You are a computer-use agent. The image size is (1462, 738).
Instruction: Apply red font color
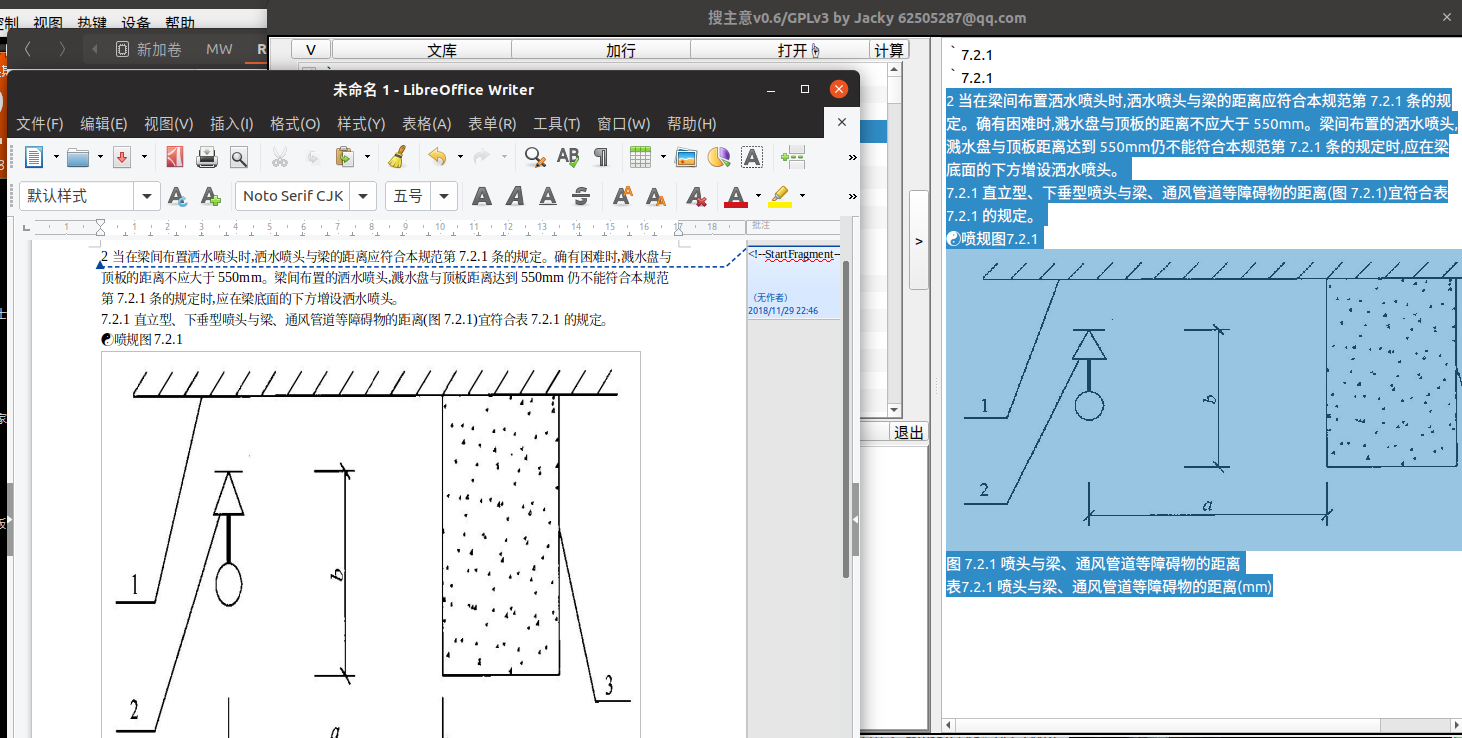[736, 196]
